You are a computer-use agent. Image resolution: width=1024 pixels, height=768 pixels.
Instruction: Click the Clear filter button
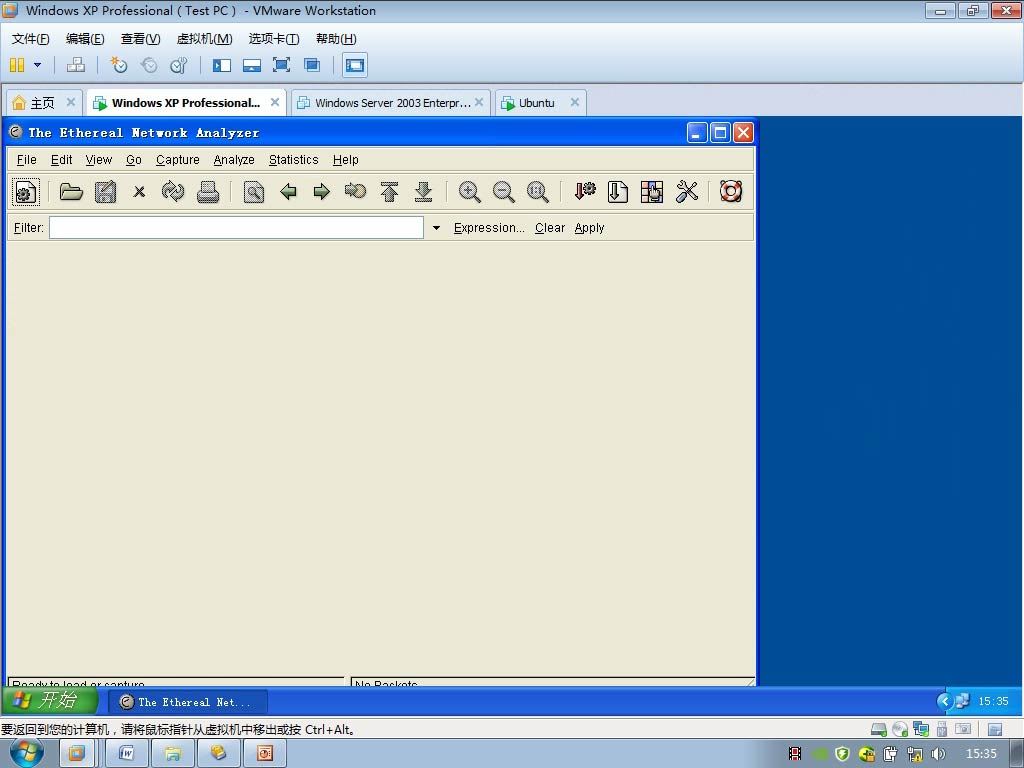coord(550,228)
